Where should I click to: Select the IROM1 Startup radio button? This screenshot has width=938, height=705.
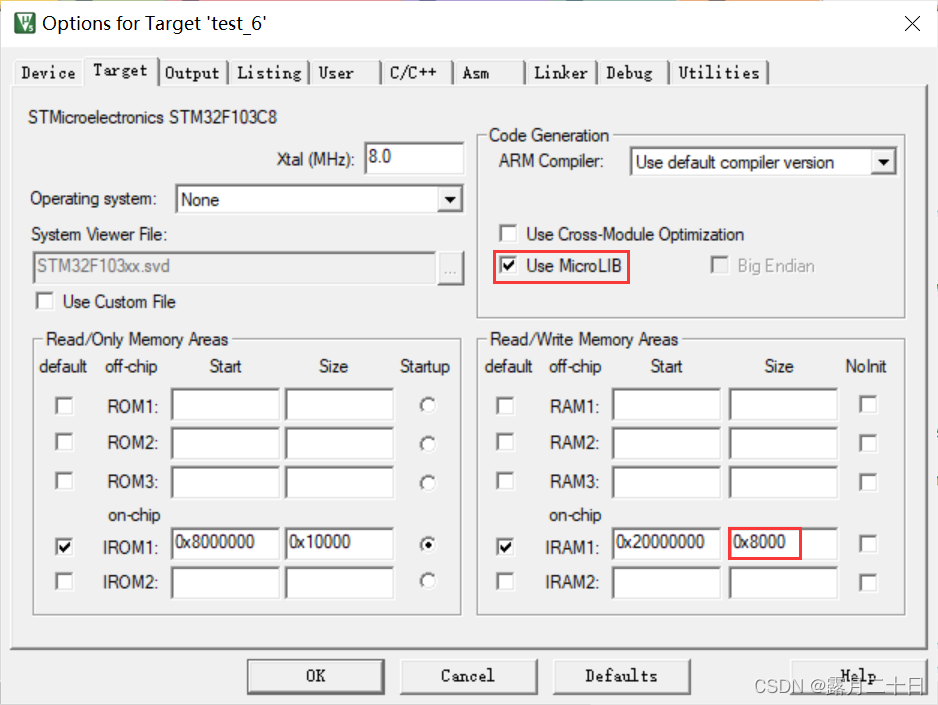(427, 544)
